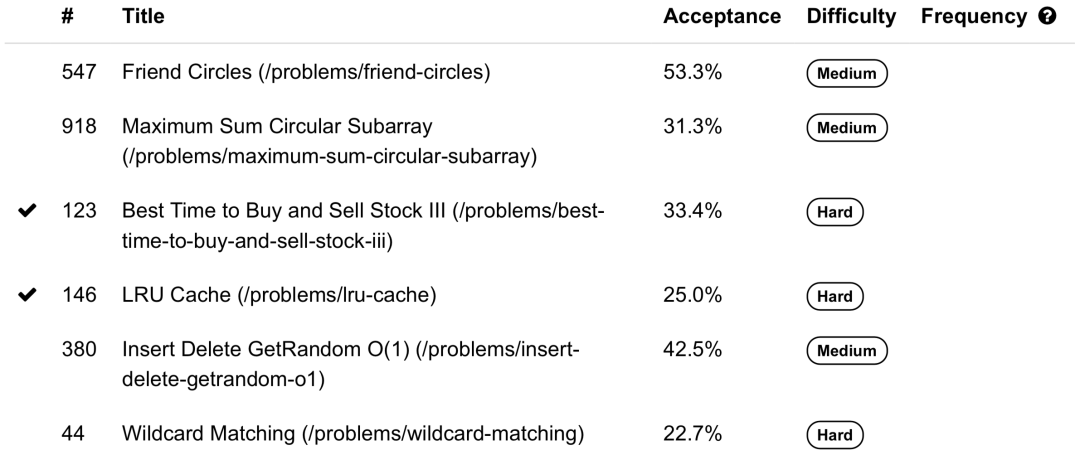Sort by the Difficulty column header
The height and width of the screenshot is (455, 1080).
(x=851, y=17)
